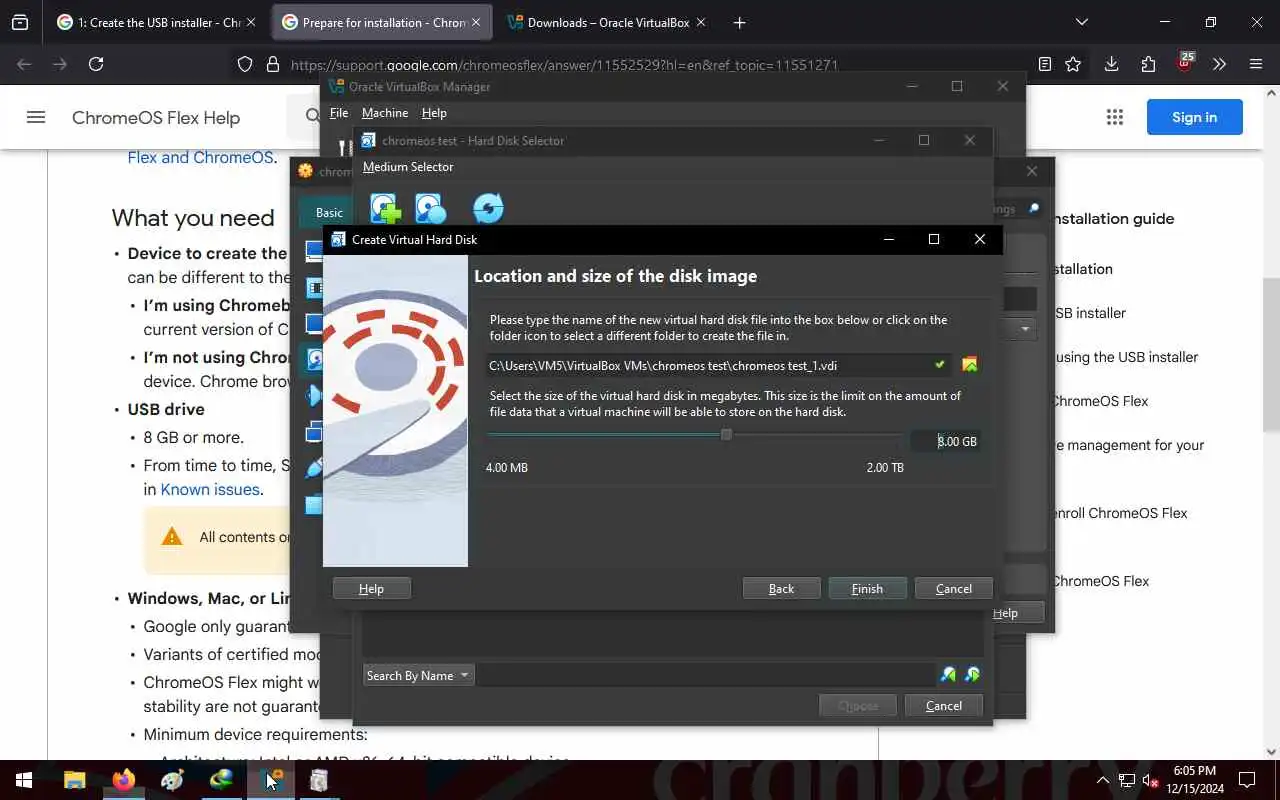
Task: Open the paint palette app on taskbar
Action: [173, 780]
